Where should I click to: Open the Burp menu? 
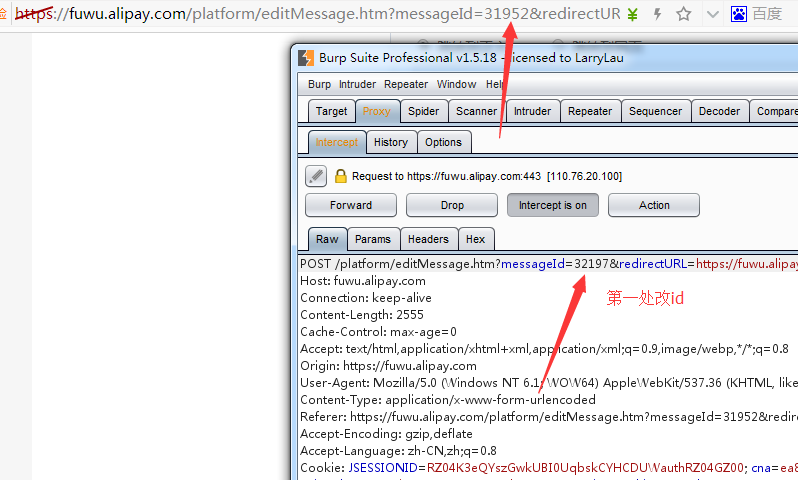(319, 84)
